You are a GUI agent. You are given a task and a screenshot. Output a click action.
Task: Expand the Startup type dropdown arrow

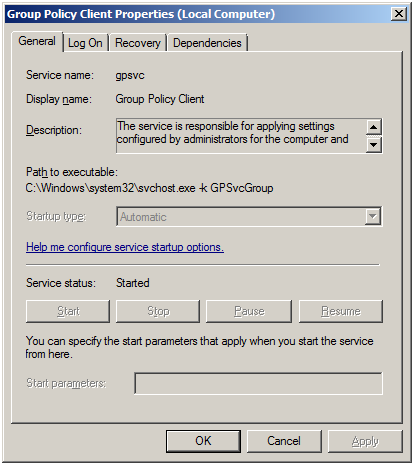[372, 216]
